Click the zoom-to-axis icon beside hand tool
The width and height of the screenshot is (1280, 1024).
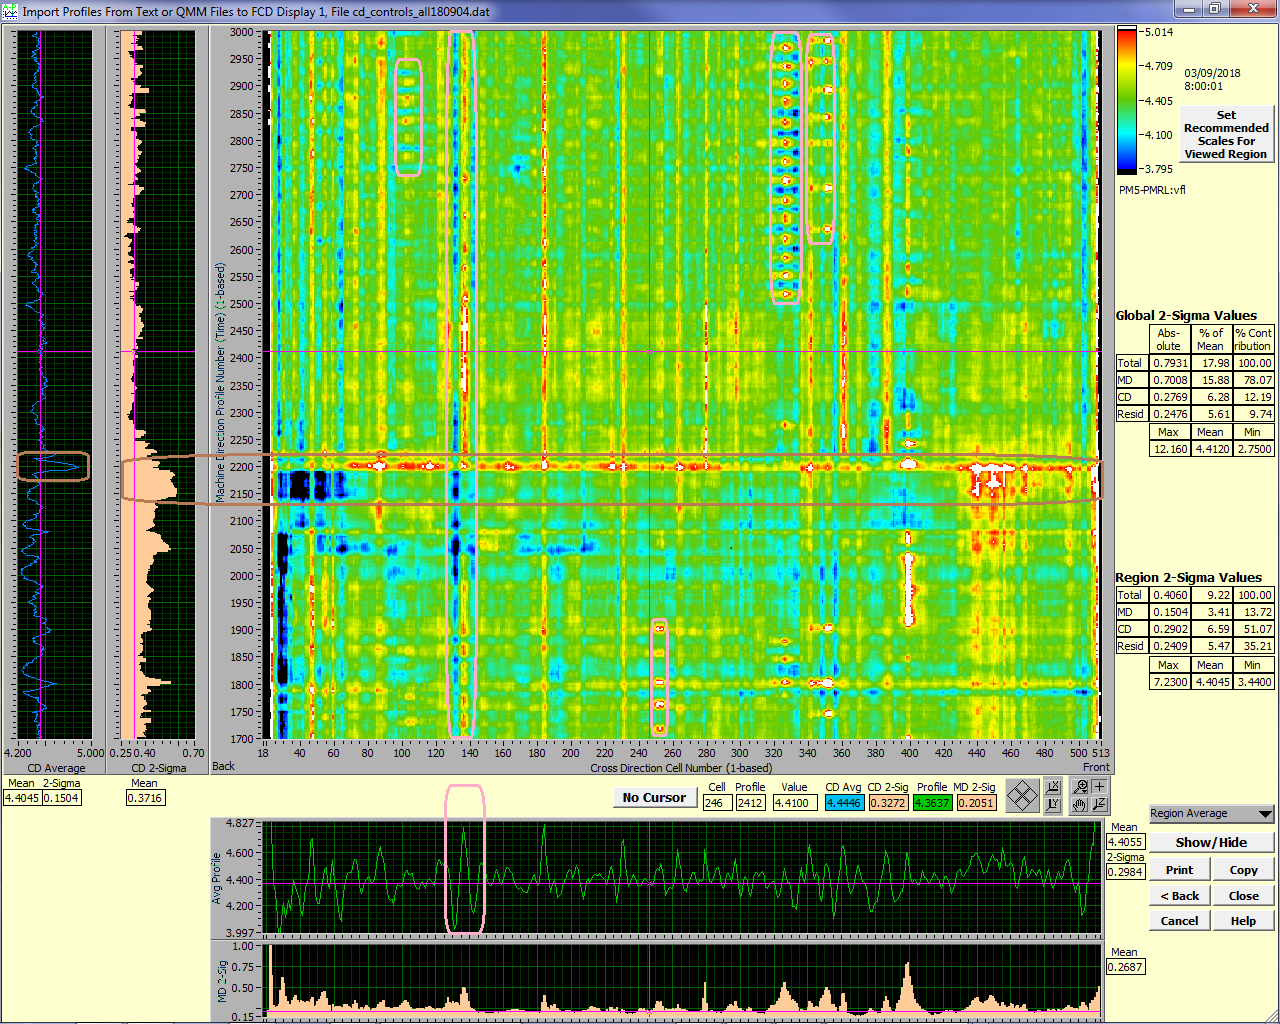pyautogui.click(x=1099, y=805)
